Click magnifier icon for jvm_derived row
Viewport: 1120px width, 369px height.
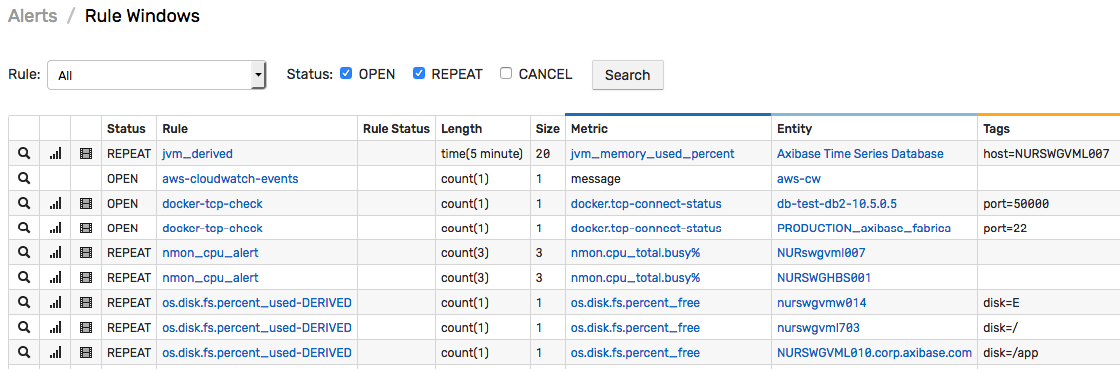click(x=24, y=153)
